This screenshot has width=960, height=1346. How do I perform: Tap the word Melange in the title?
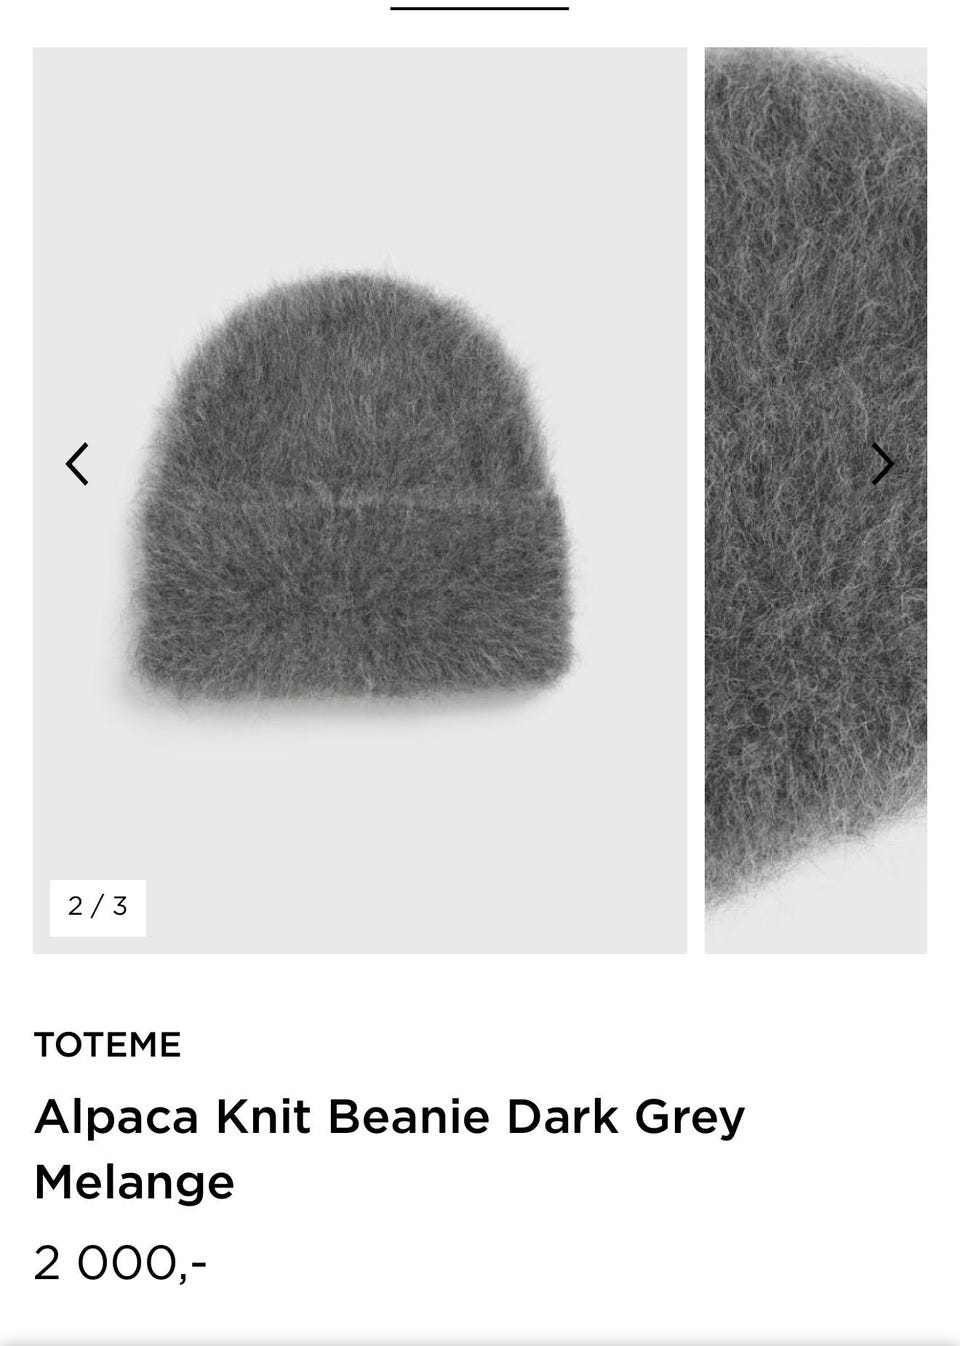point(134,1182)
